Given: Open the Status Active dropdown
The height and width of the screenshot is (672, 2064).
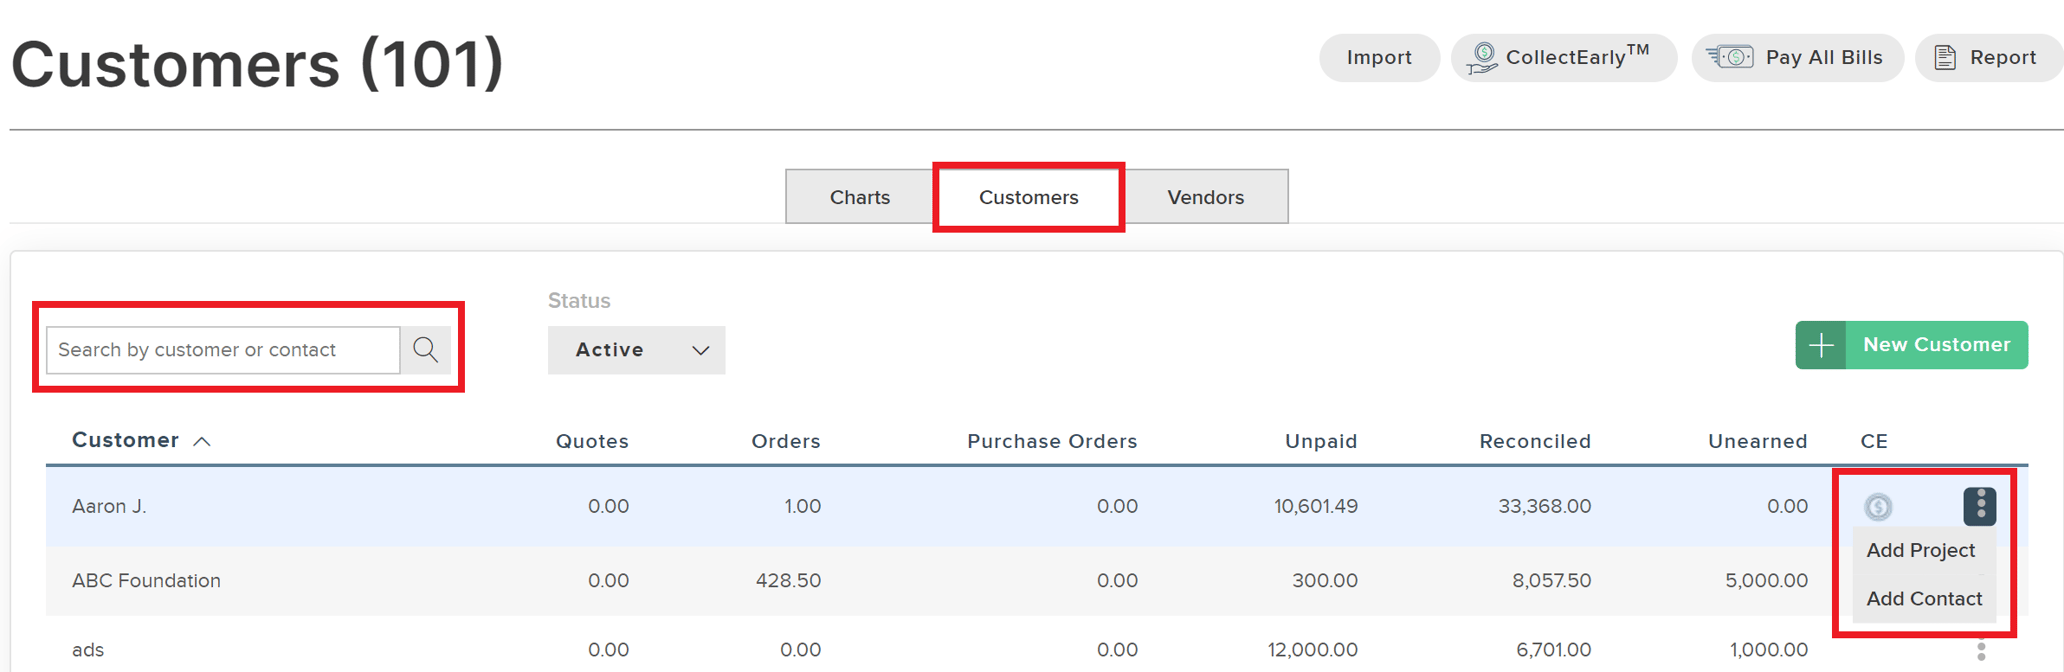Looking at the screenshot, I should point(636,350).
